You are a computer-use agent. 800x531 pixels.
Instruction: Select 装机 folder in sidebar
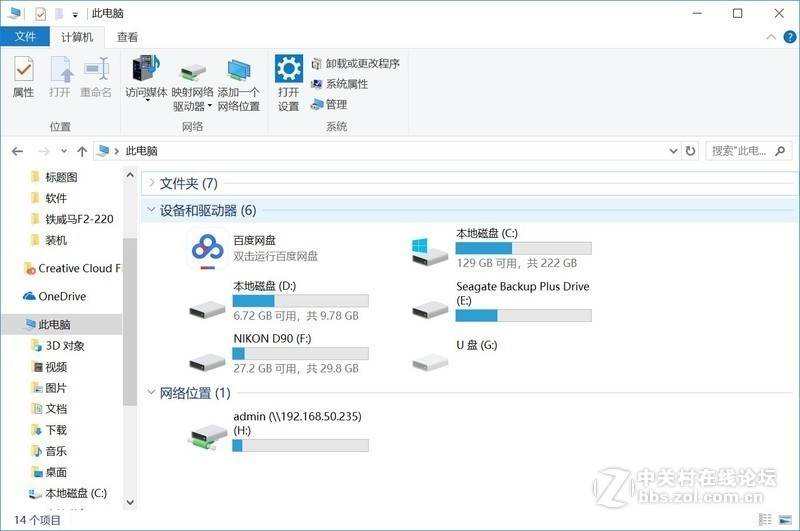[x=49, y=240]
